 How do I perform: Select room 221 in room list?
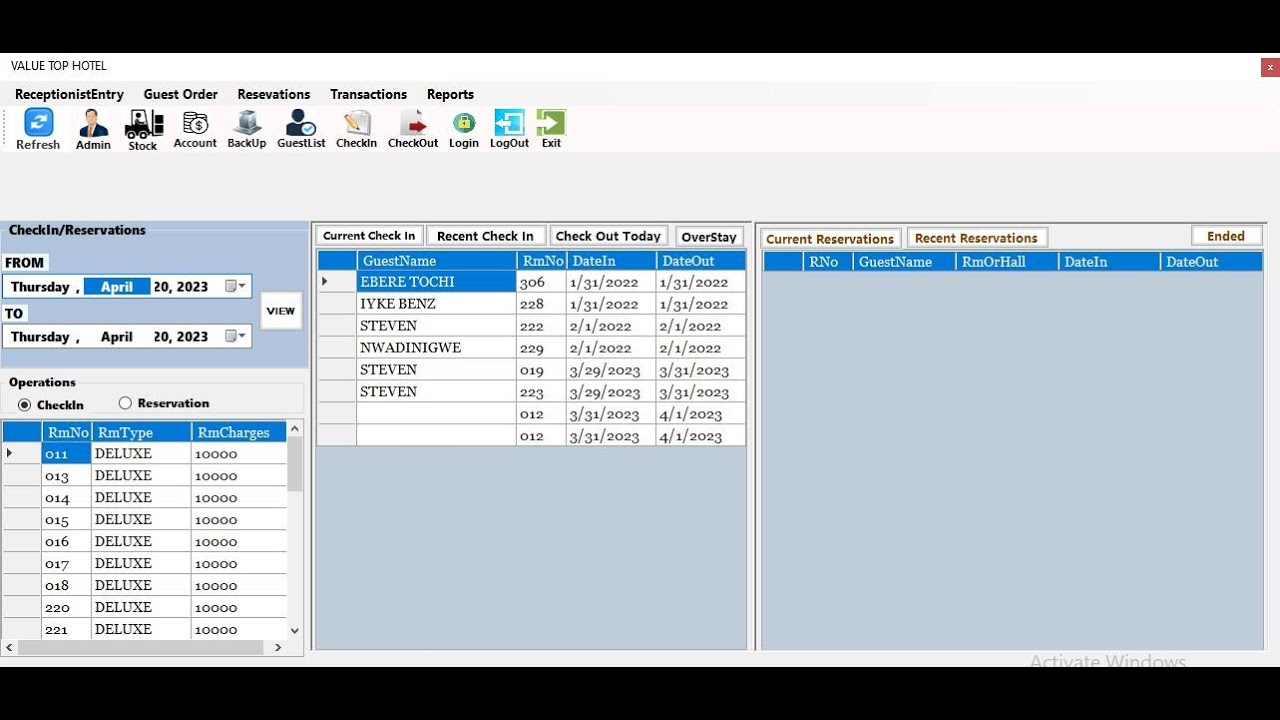click(x=145, y=629)
